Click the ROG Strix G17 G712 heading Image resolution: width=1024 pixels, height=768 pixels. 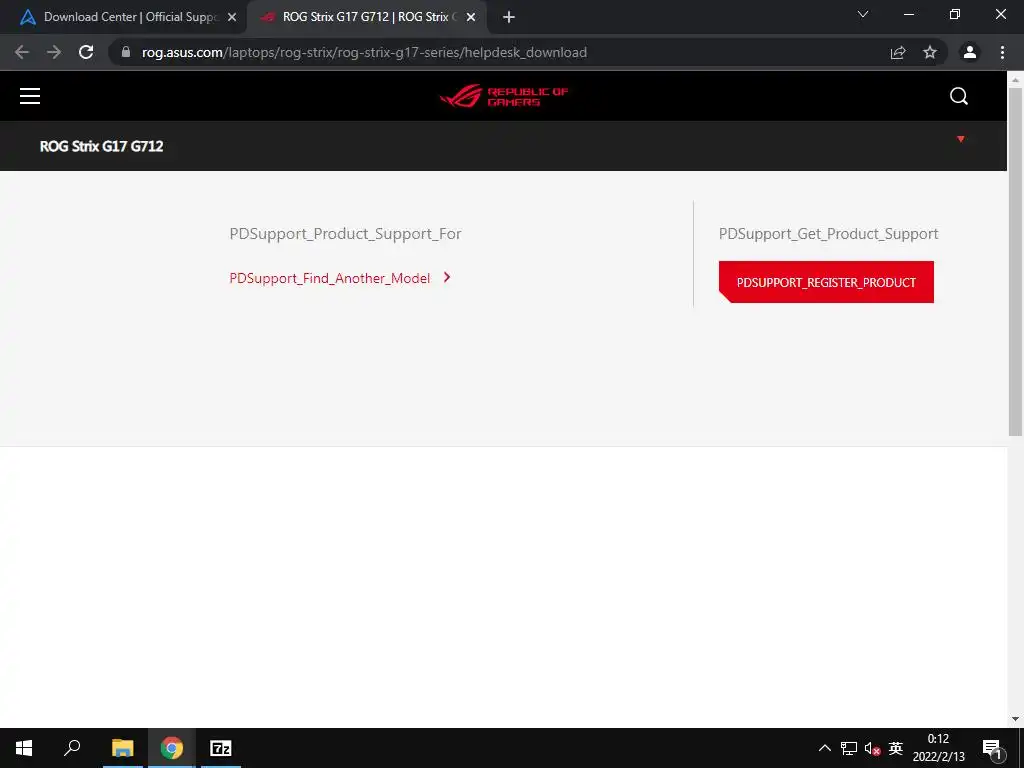(101, 146)
